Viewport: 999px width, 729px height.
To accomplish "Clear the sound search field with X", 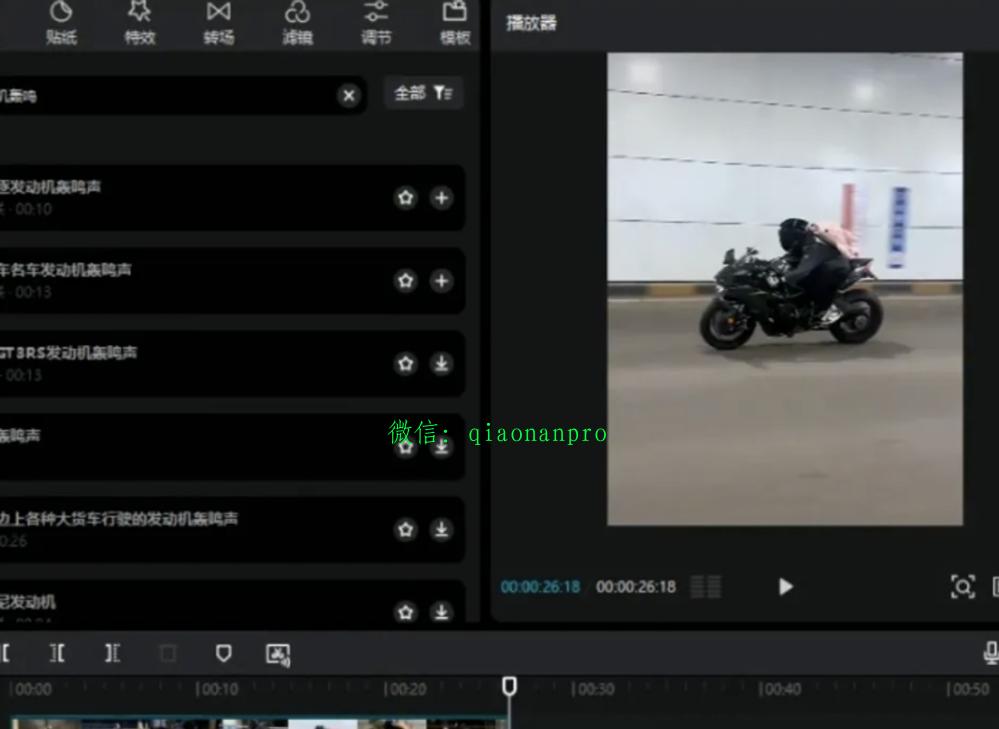I will [348, 96].
